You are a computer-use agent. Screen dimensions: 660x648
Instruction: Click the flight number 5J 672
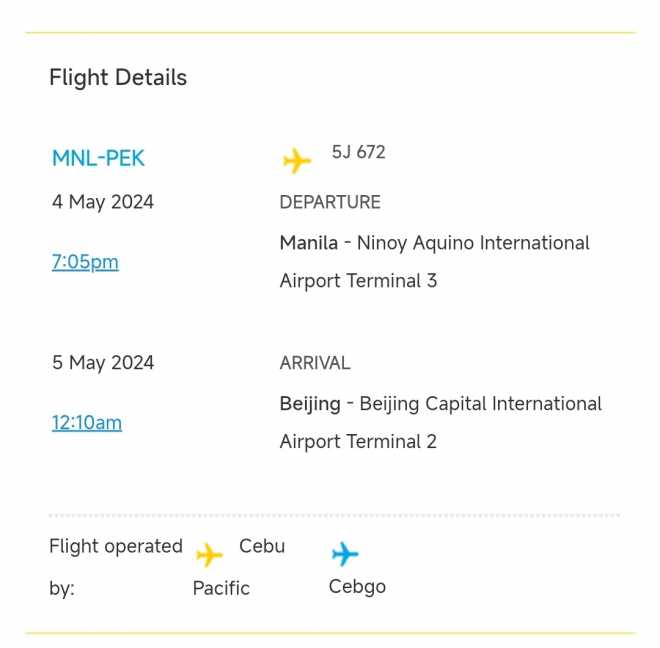pyautogui.click(x=358, y=152)
